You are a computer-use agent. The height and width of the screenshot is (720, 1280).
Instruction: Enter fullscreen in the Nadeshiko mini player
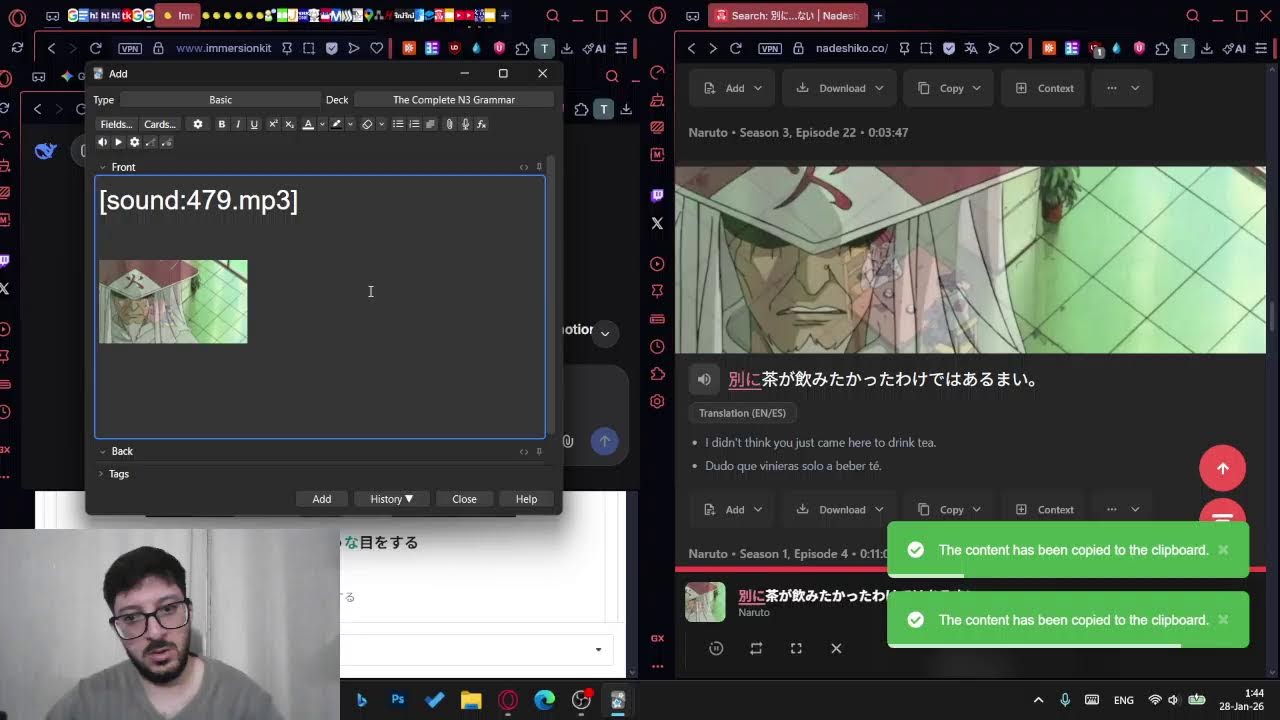796,648
